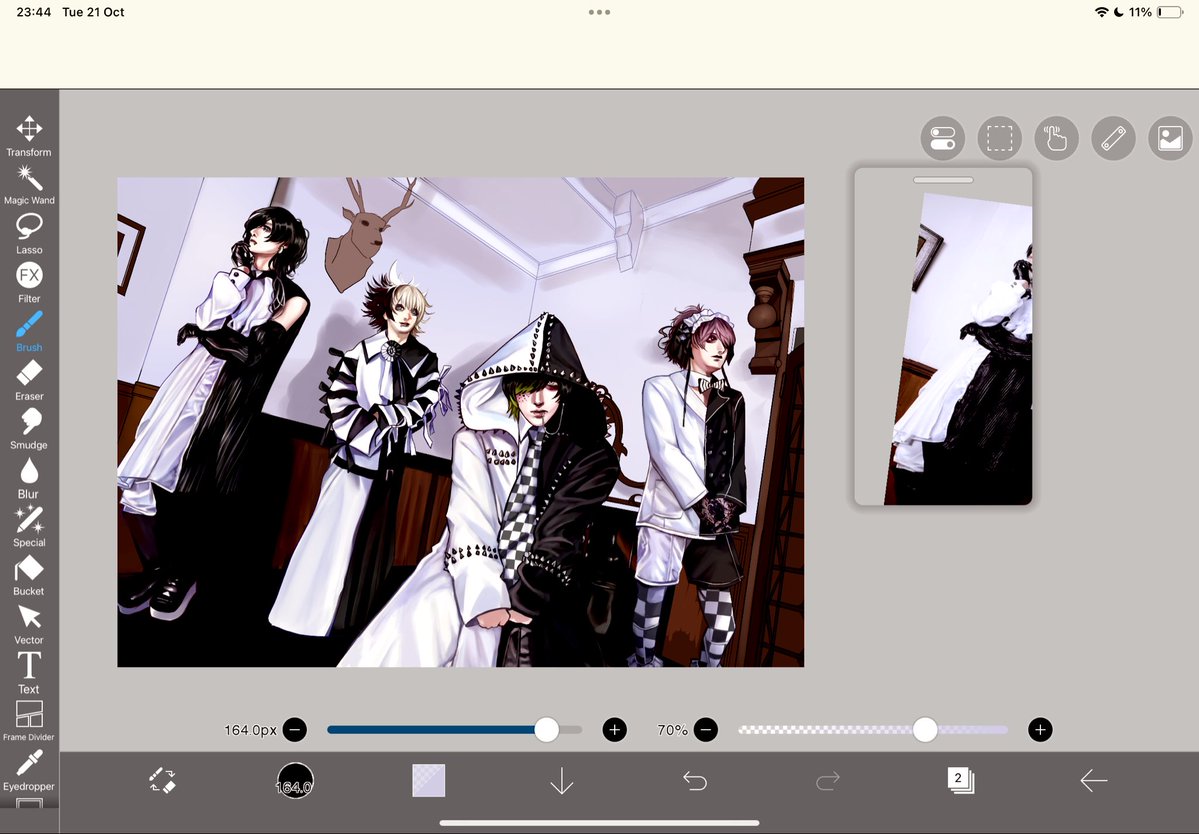Increase opacity with plus button
The height and width of the screenshot is (834, 1199).
[1040, 730]
